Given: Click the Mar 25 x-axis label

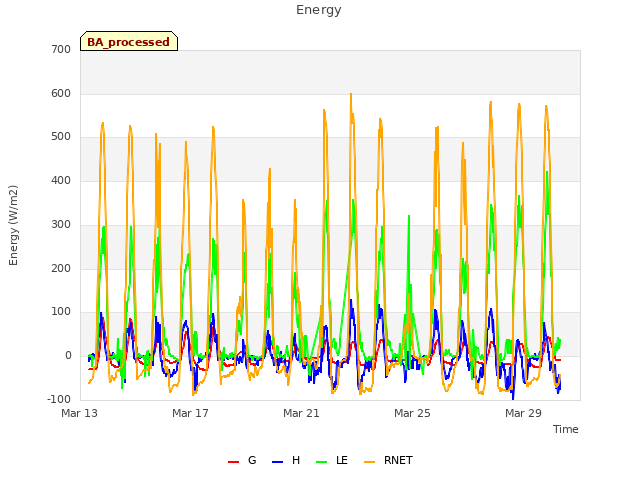Looking at the screenshot, I should [412, 413].
